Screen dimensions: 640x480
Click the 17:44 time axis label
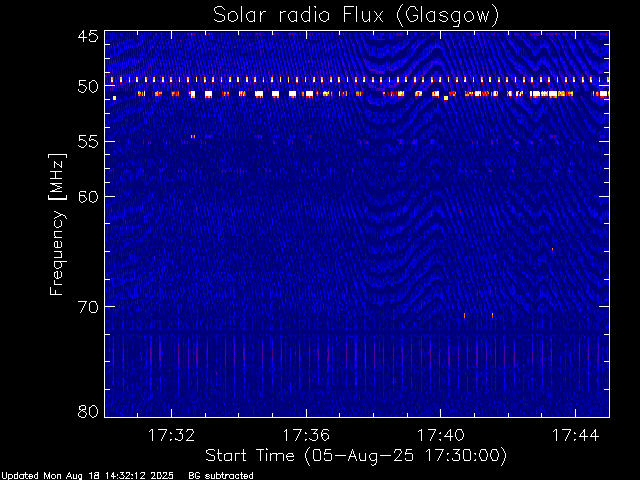[576, 435]
